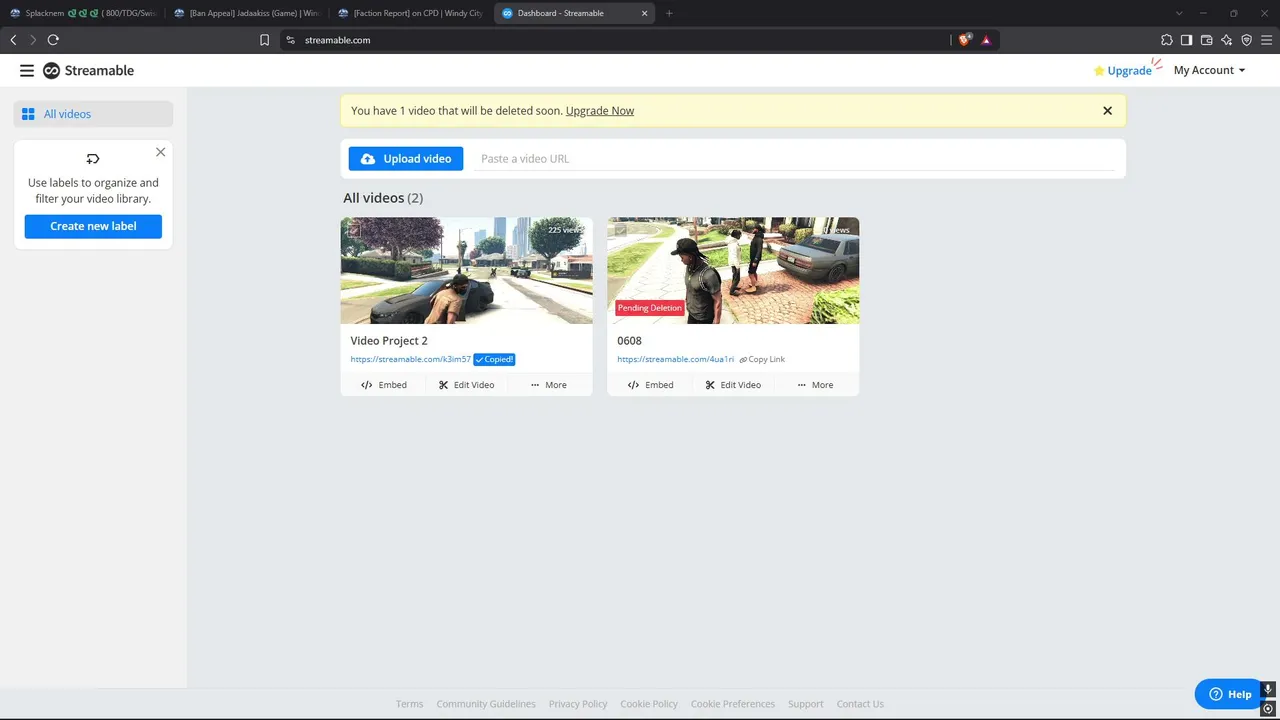Open the streamable.com/k3im57 link

(410, 359)
